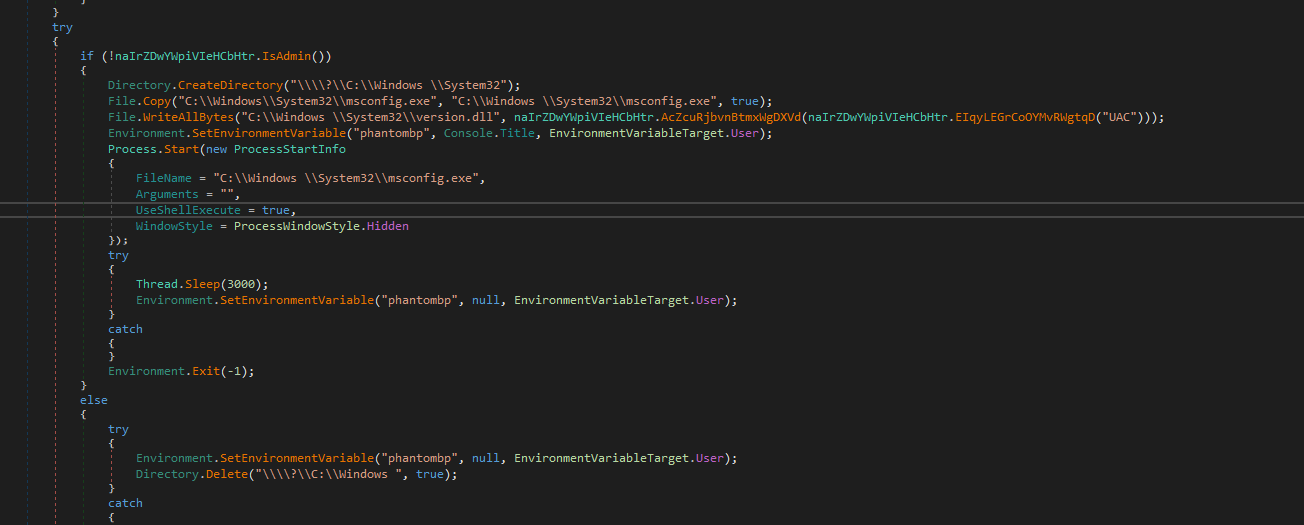Click the catch keyword directly above Environment.Exit
This screenshot has width=1304, height=525.
[x=125, y=329]
